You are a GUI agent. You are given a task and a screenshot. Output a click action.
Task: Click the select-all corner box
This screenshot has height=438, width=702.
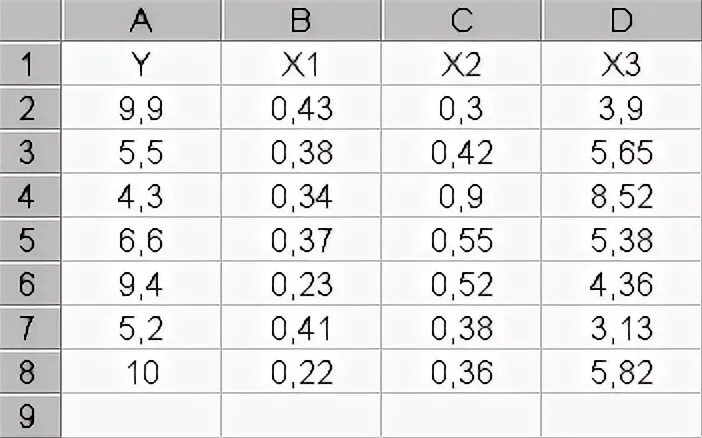[x=30, y=20]
